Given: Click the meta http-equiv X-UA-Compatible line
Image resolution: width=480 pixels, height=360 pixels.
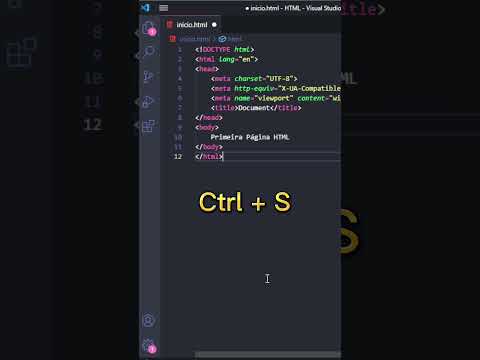Looking at the screenshot, I should click(276, 88).
